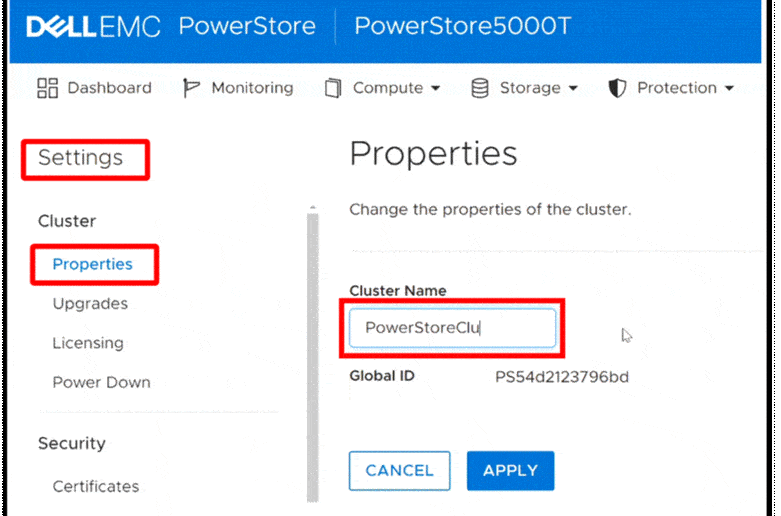Click the Settings heading
The width and height of the screenshot is (781, 516).
[80, 157]
